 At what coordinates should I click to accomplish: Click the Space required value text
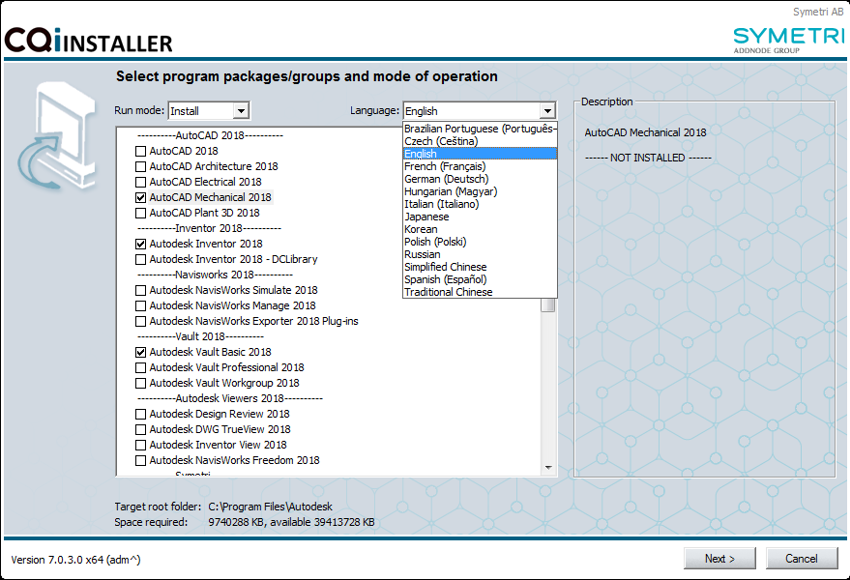click(292, 523)
